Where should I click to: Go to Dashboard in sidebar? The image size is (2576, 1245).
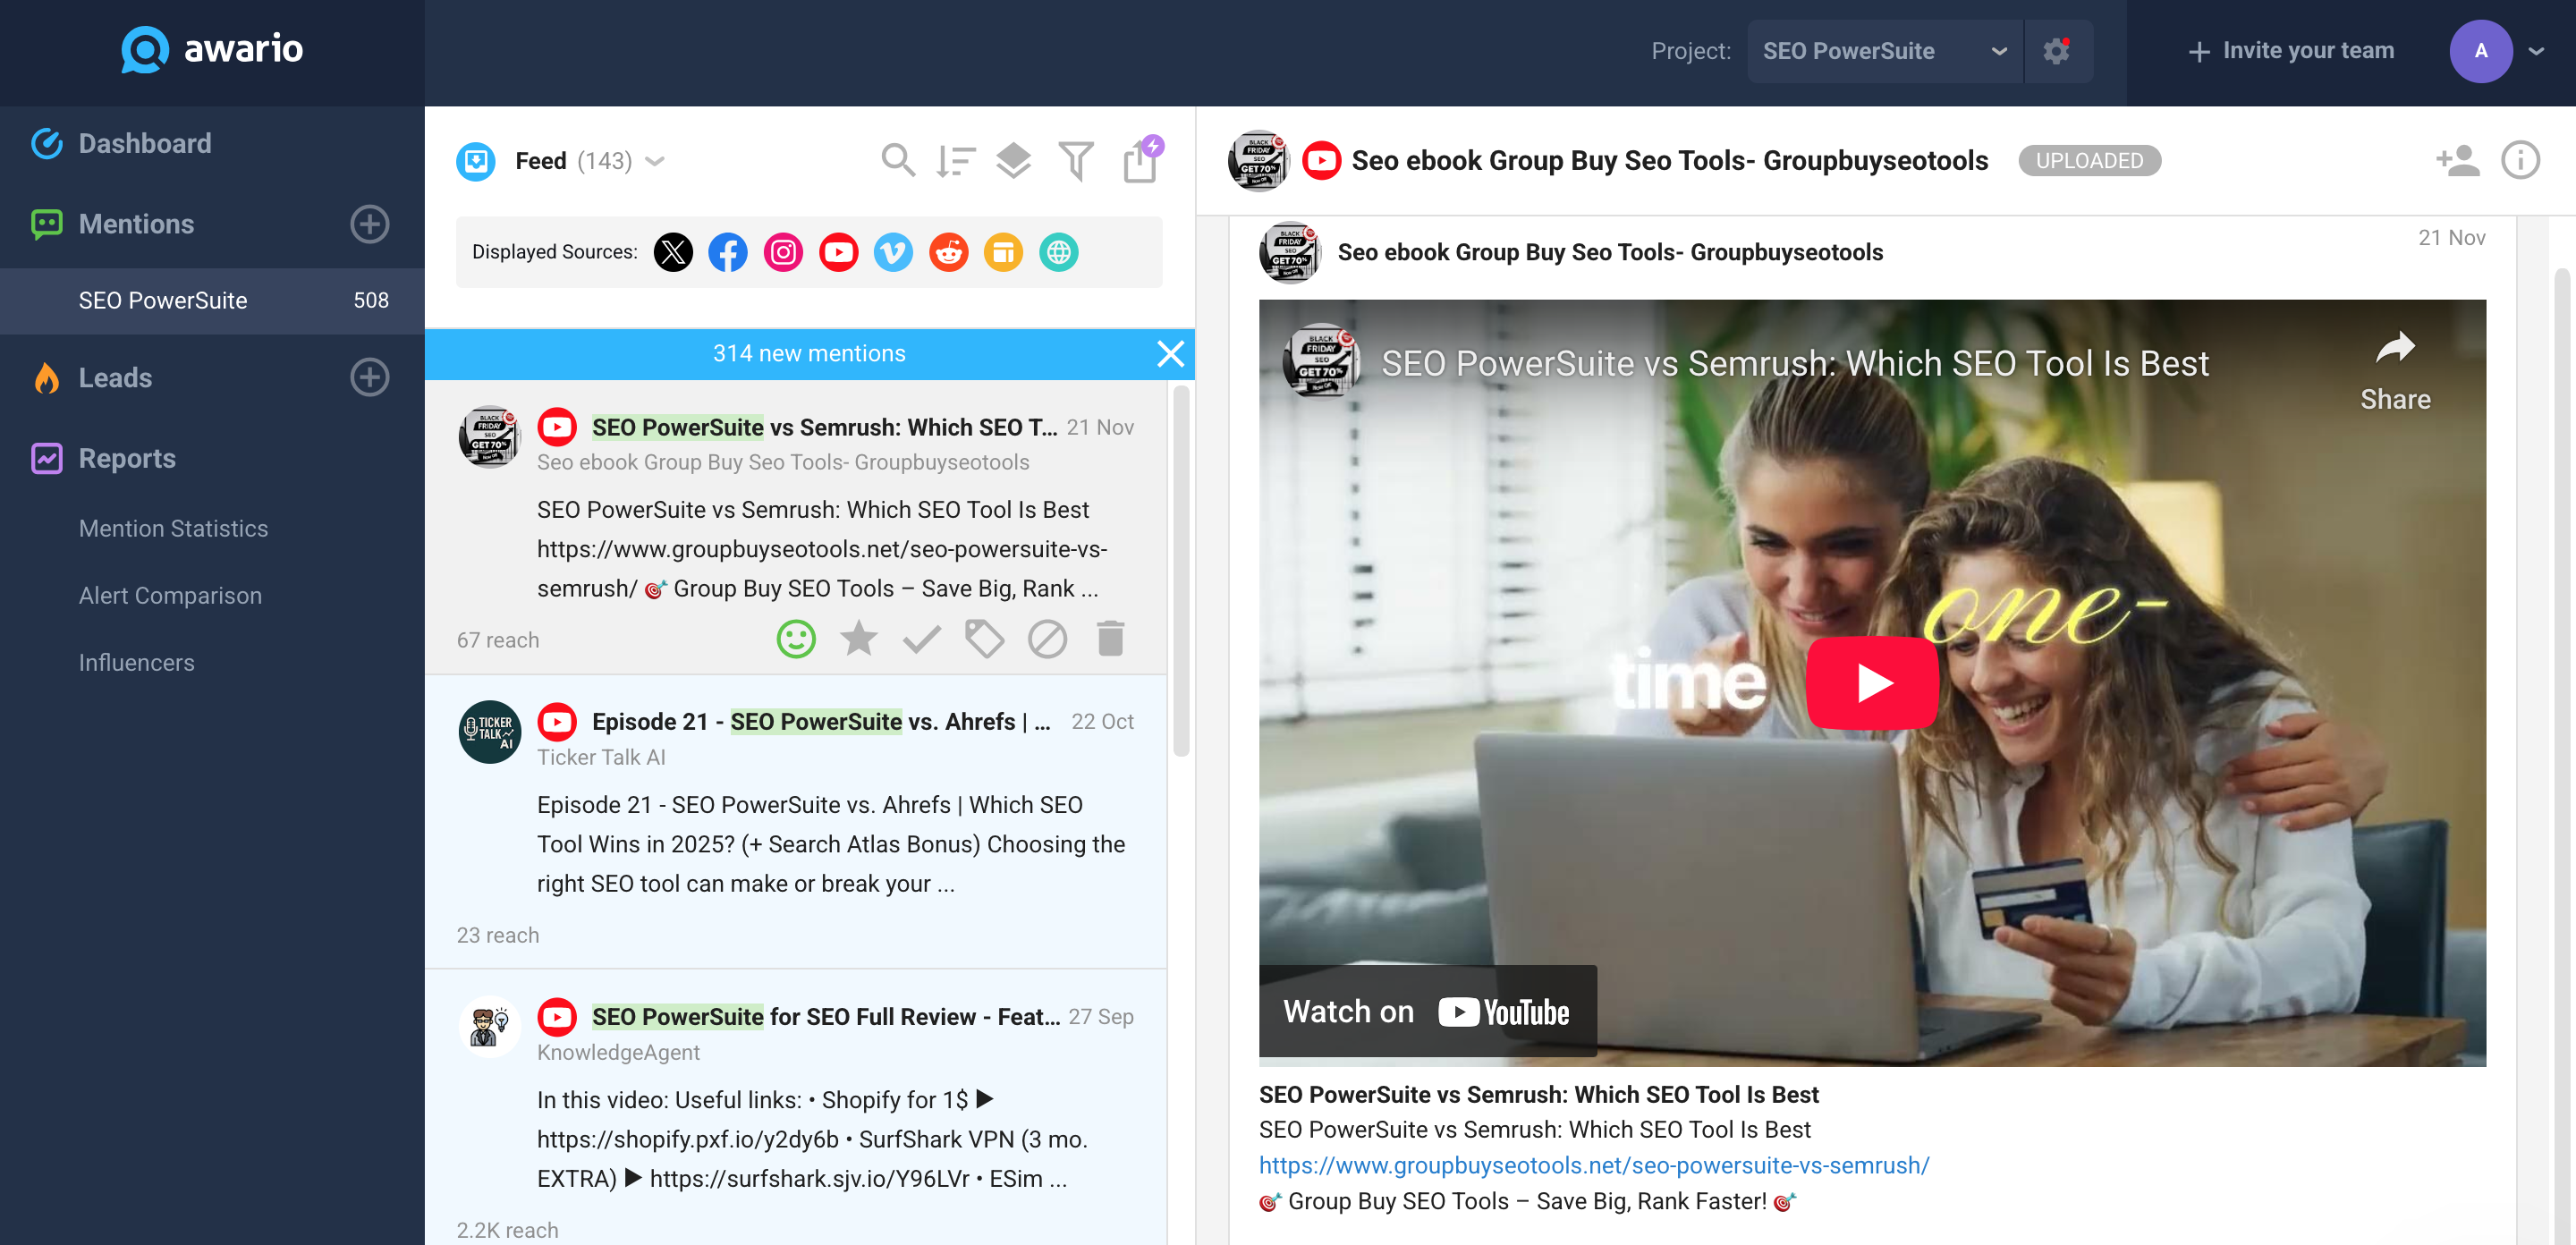coord(145,143)
